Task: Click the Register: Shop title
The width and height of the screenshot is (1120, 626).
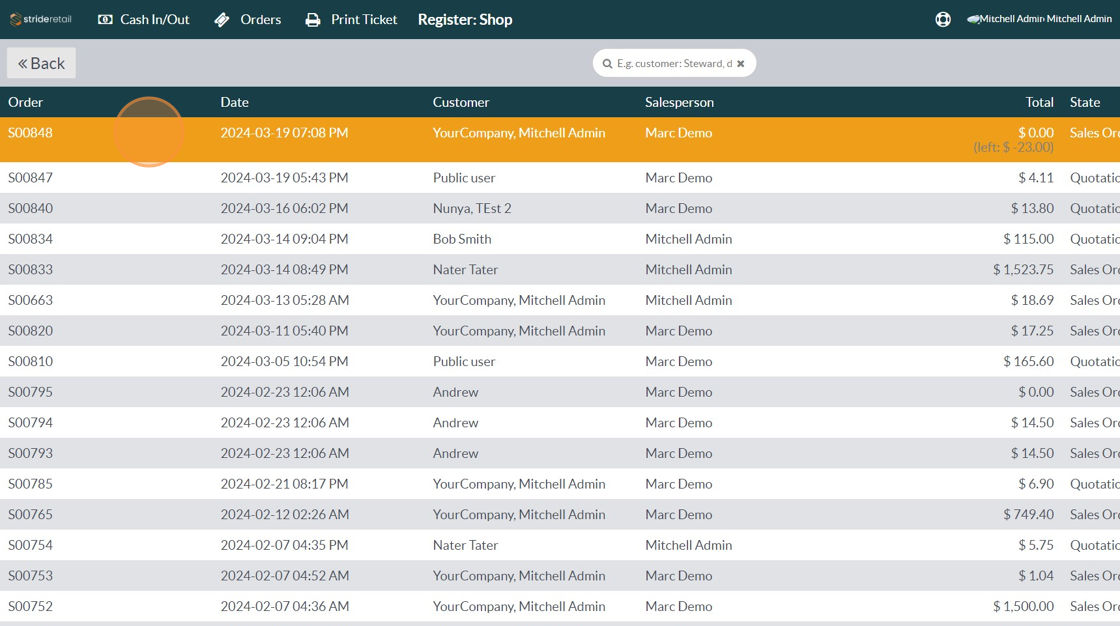Action: [x=465, y=19]
